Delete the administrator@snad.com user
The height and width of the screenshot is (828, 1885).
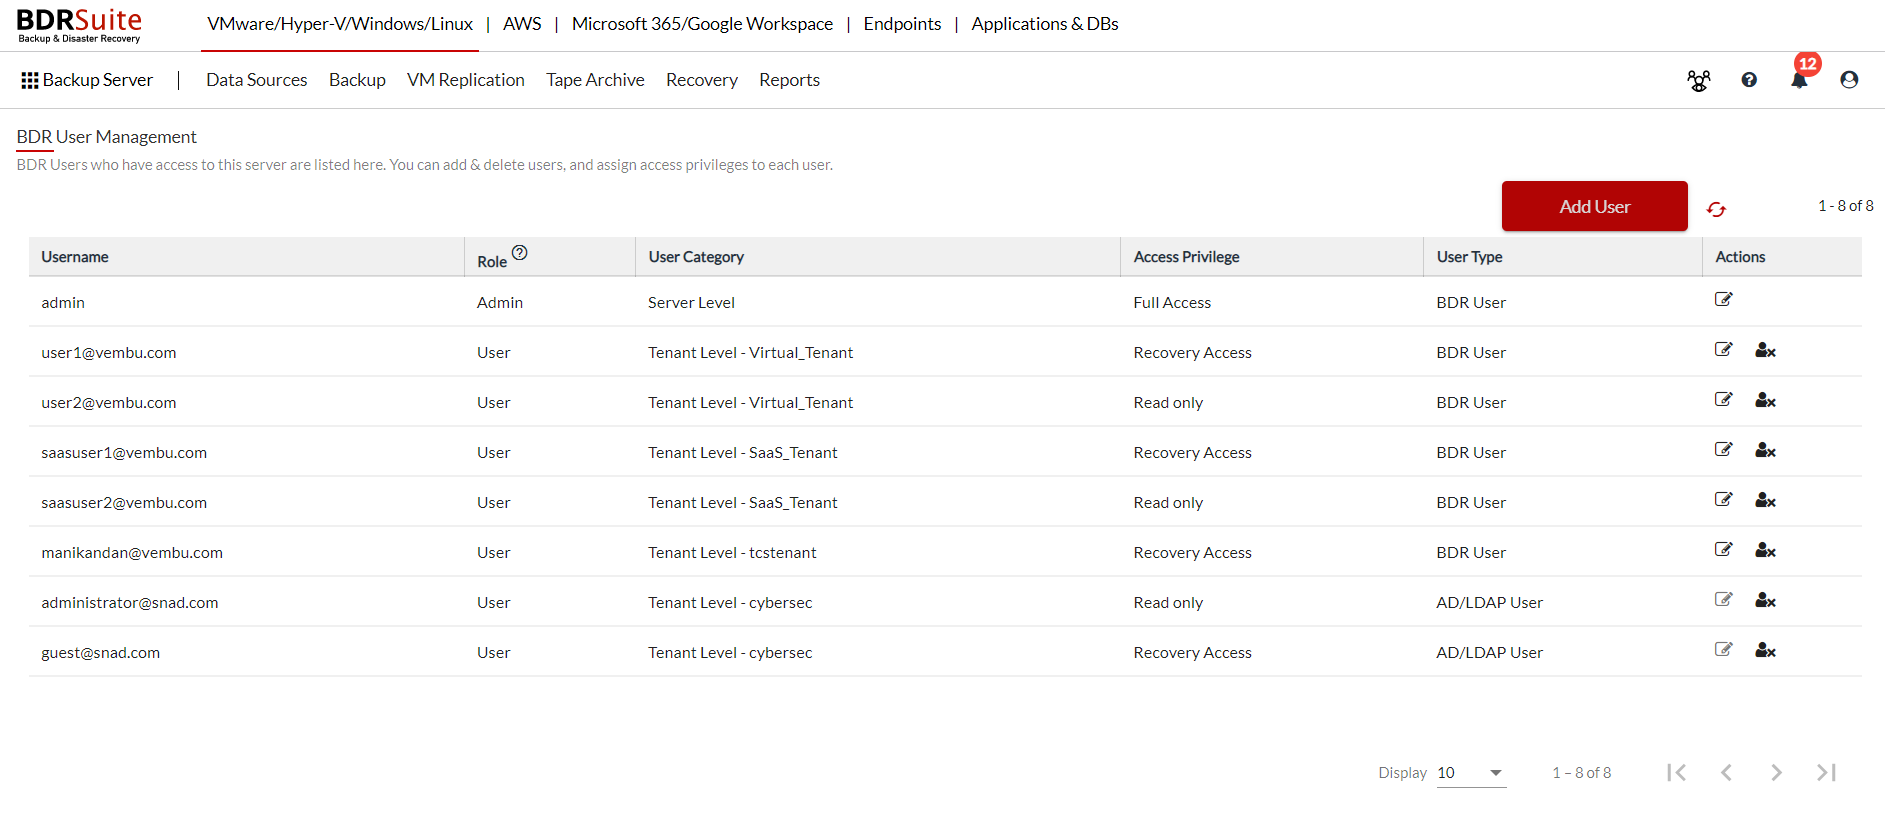(x=1765, y=600)
